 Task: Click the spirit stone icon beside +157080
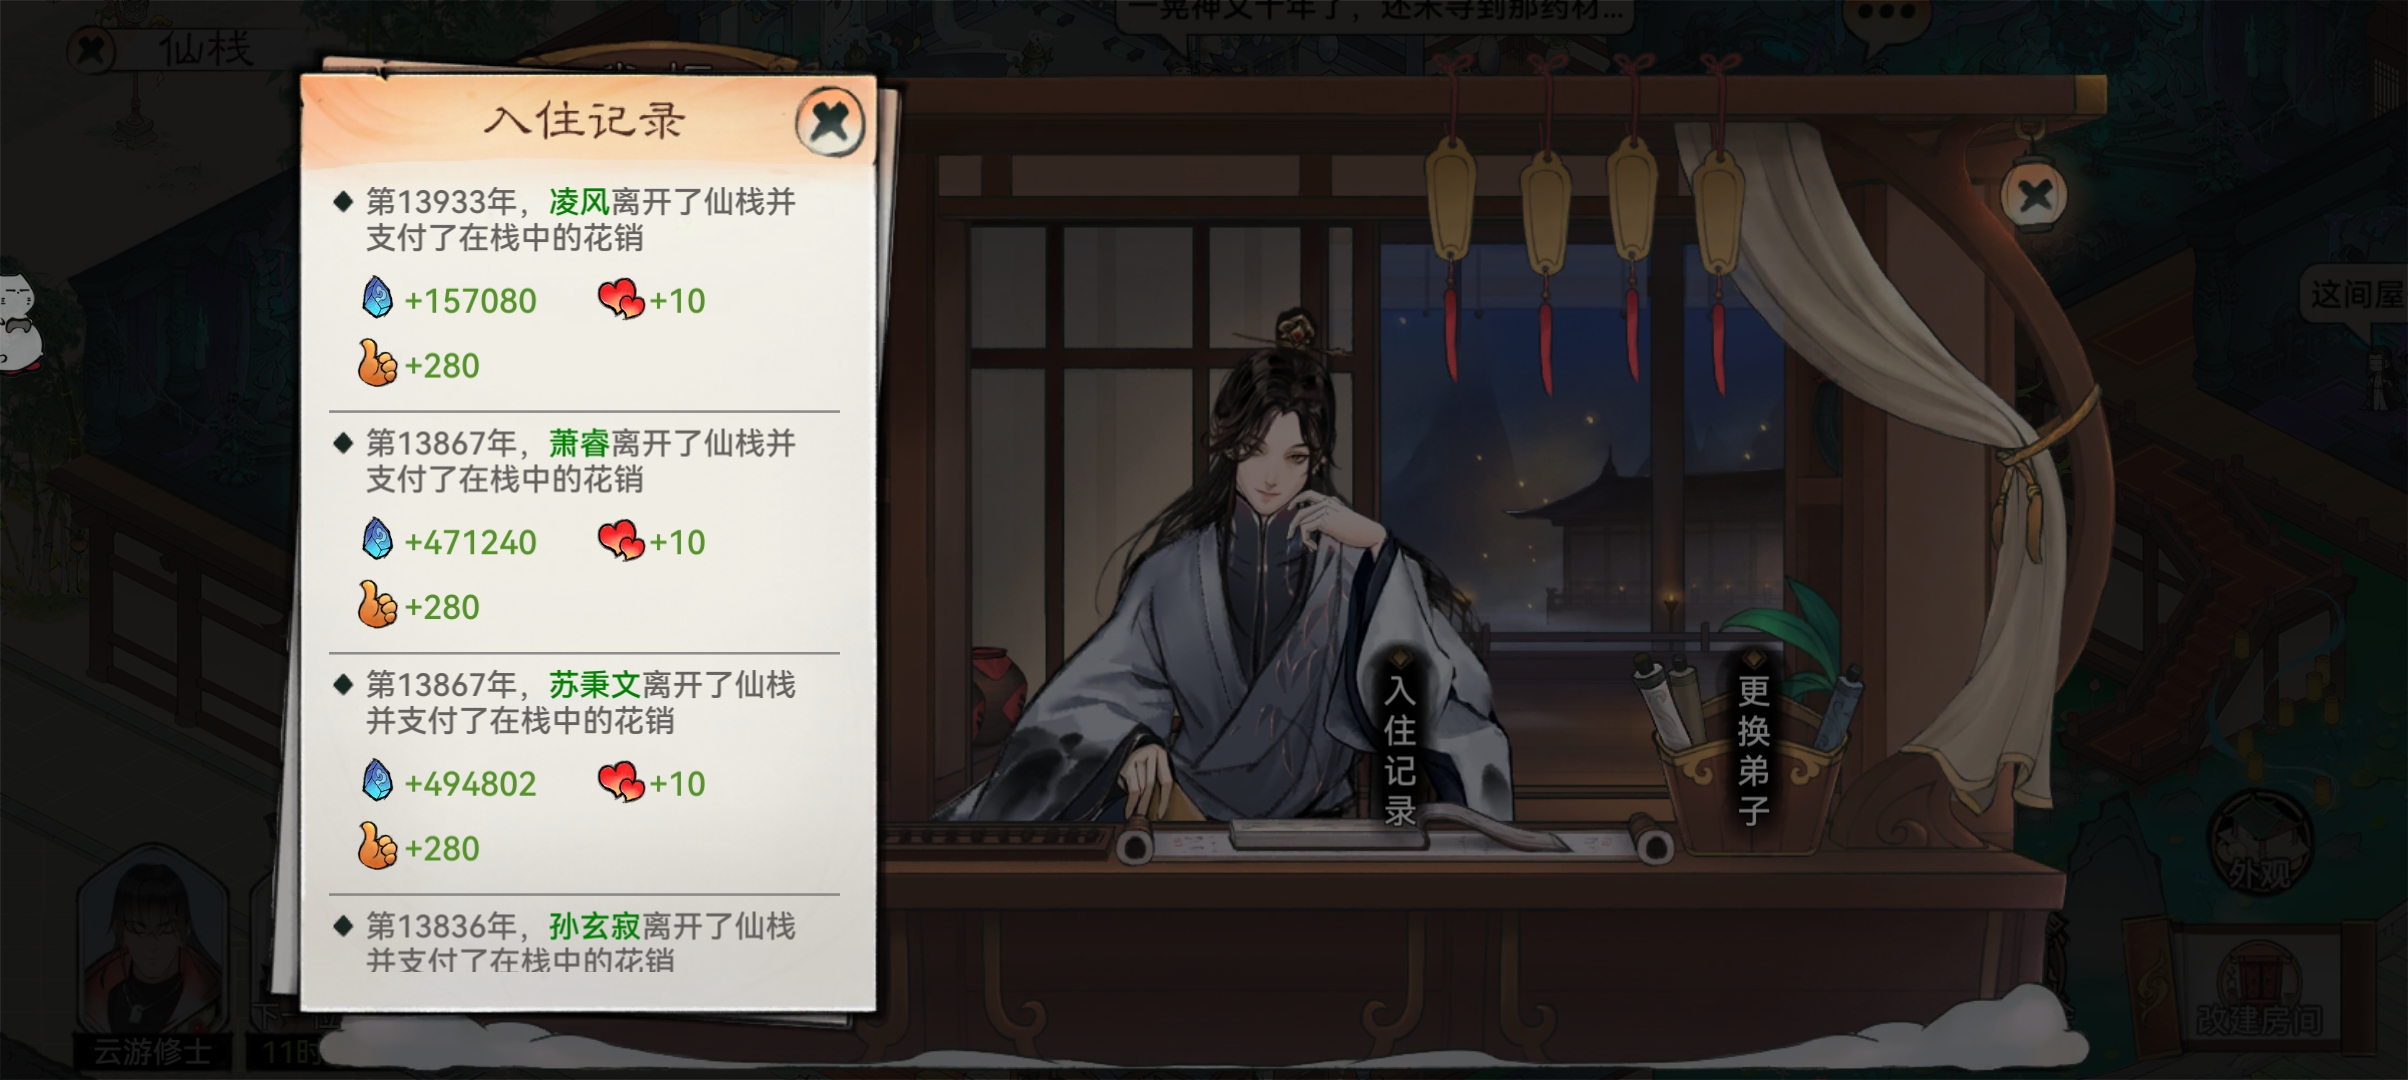click(x=377, y=298)
